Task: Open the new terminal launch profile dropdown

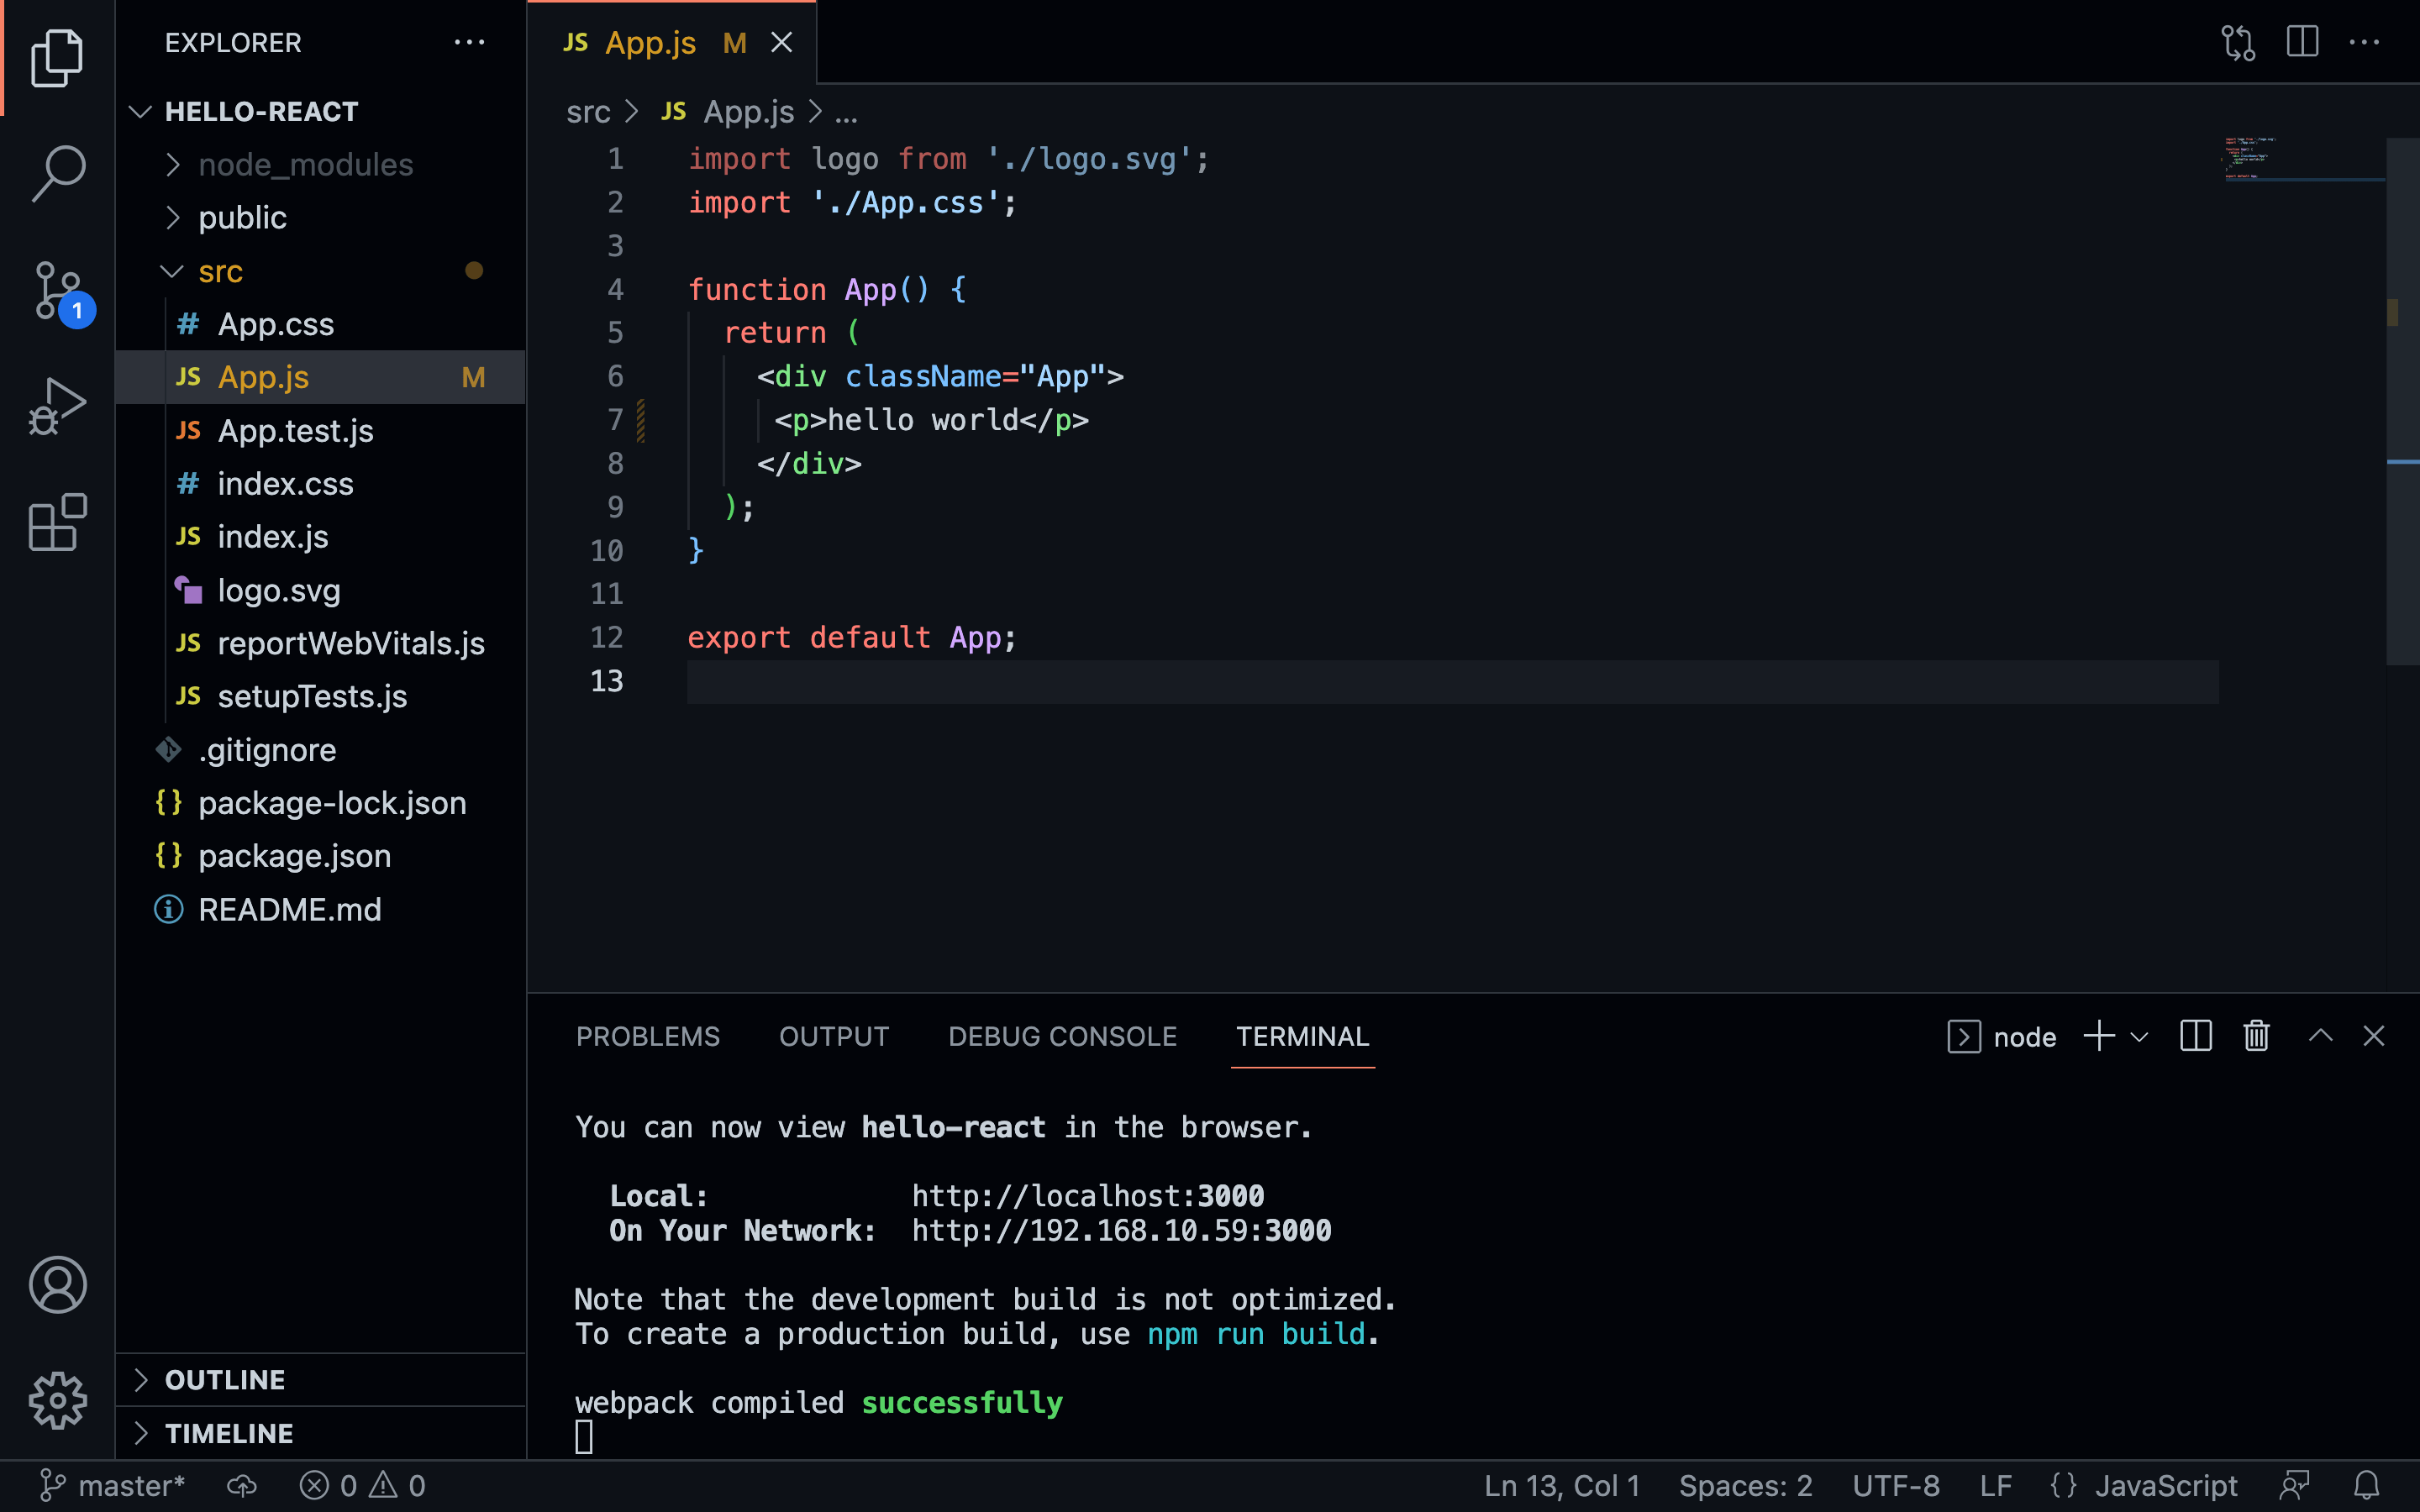Action: tap(2139, 1037)
